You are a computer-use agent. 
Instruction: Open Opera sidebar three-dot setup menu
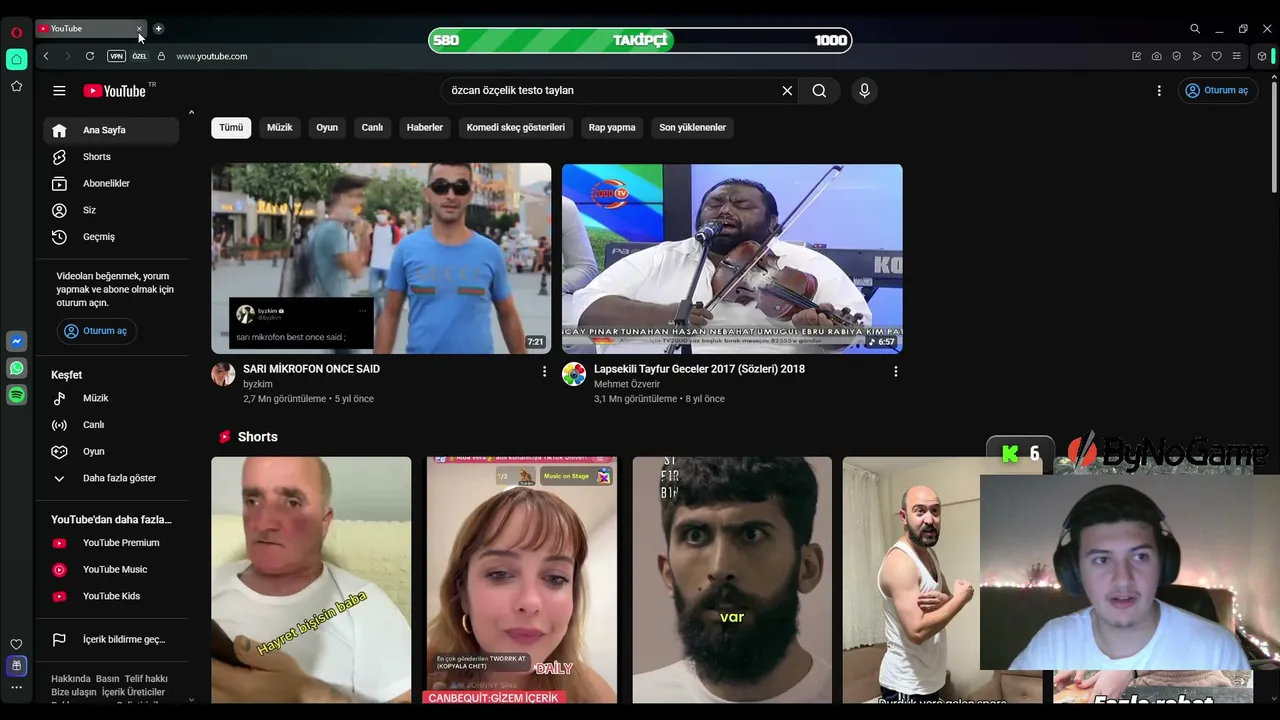pos(16,688)
